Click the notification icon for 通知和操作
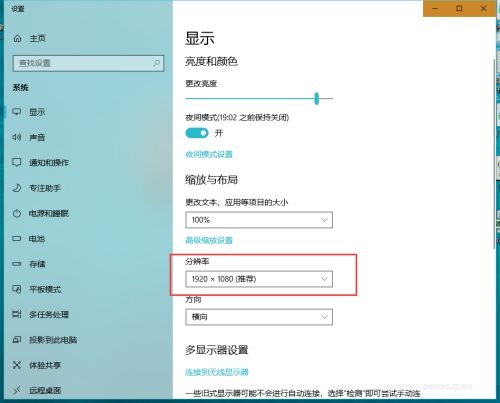The height and width of the screenshot is (403, 500). (17, 162)
